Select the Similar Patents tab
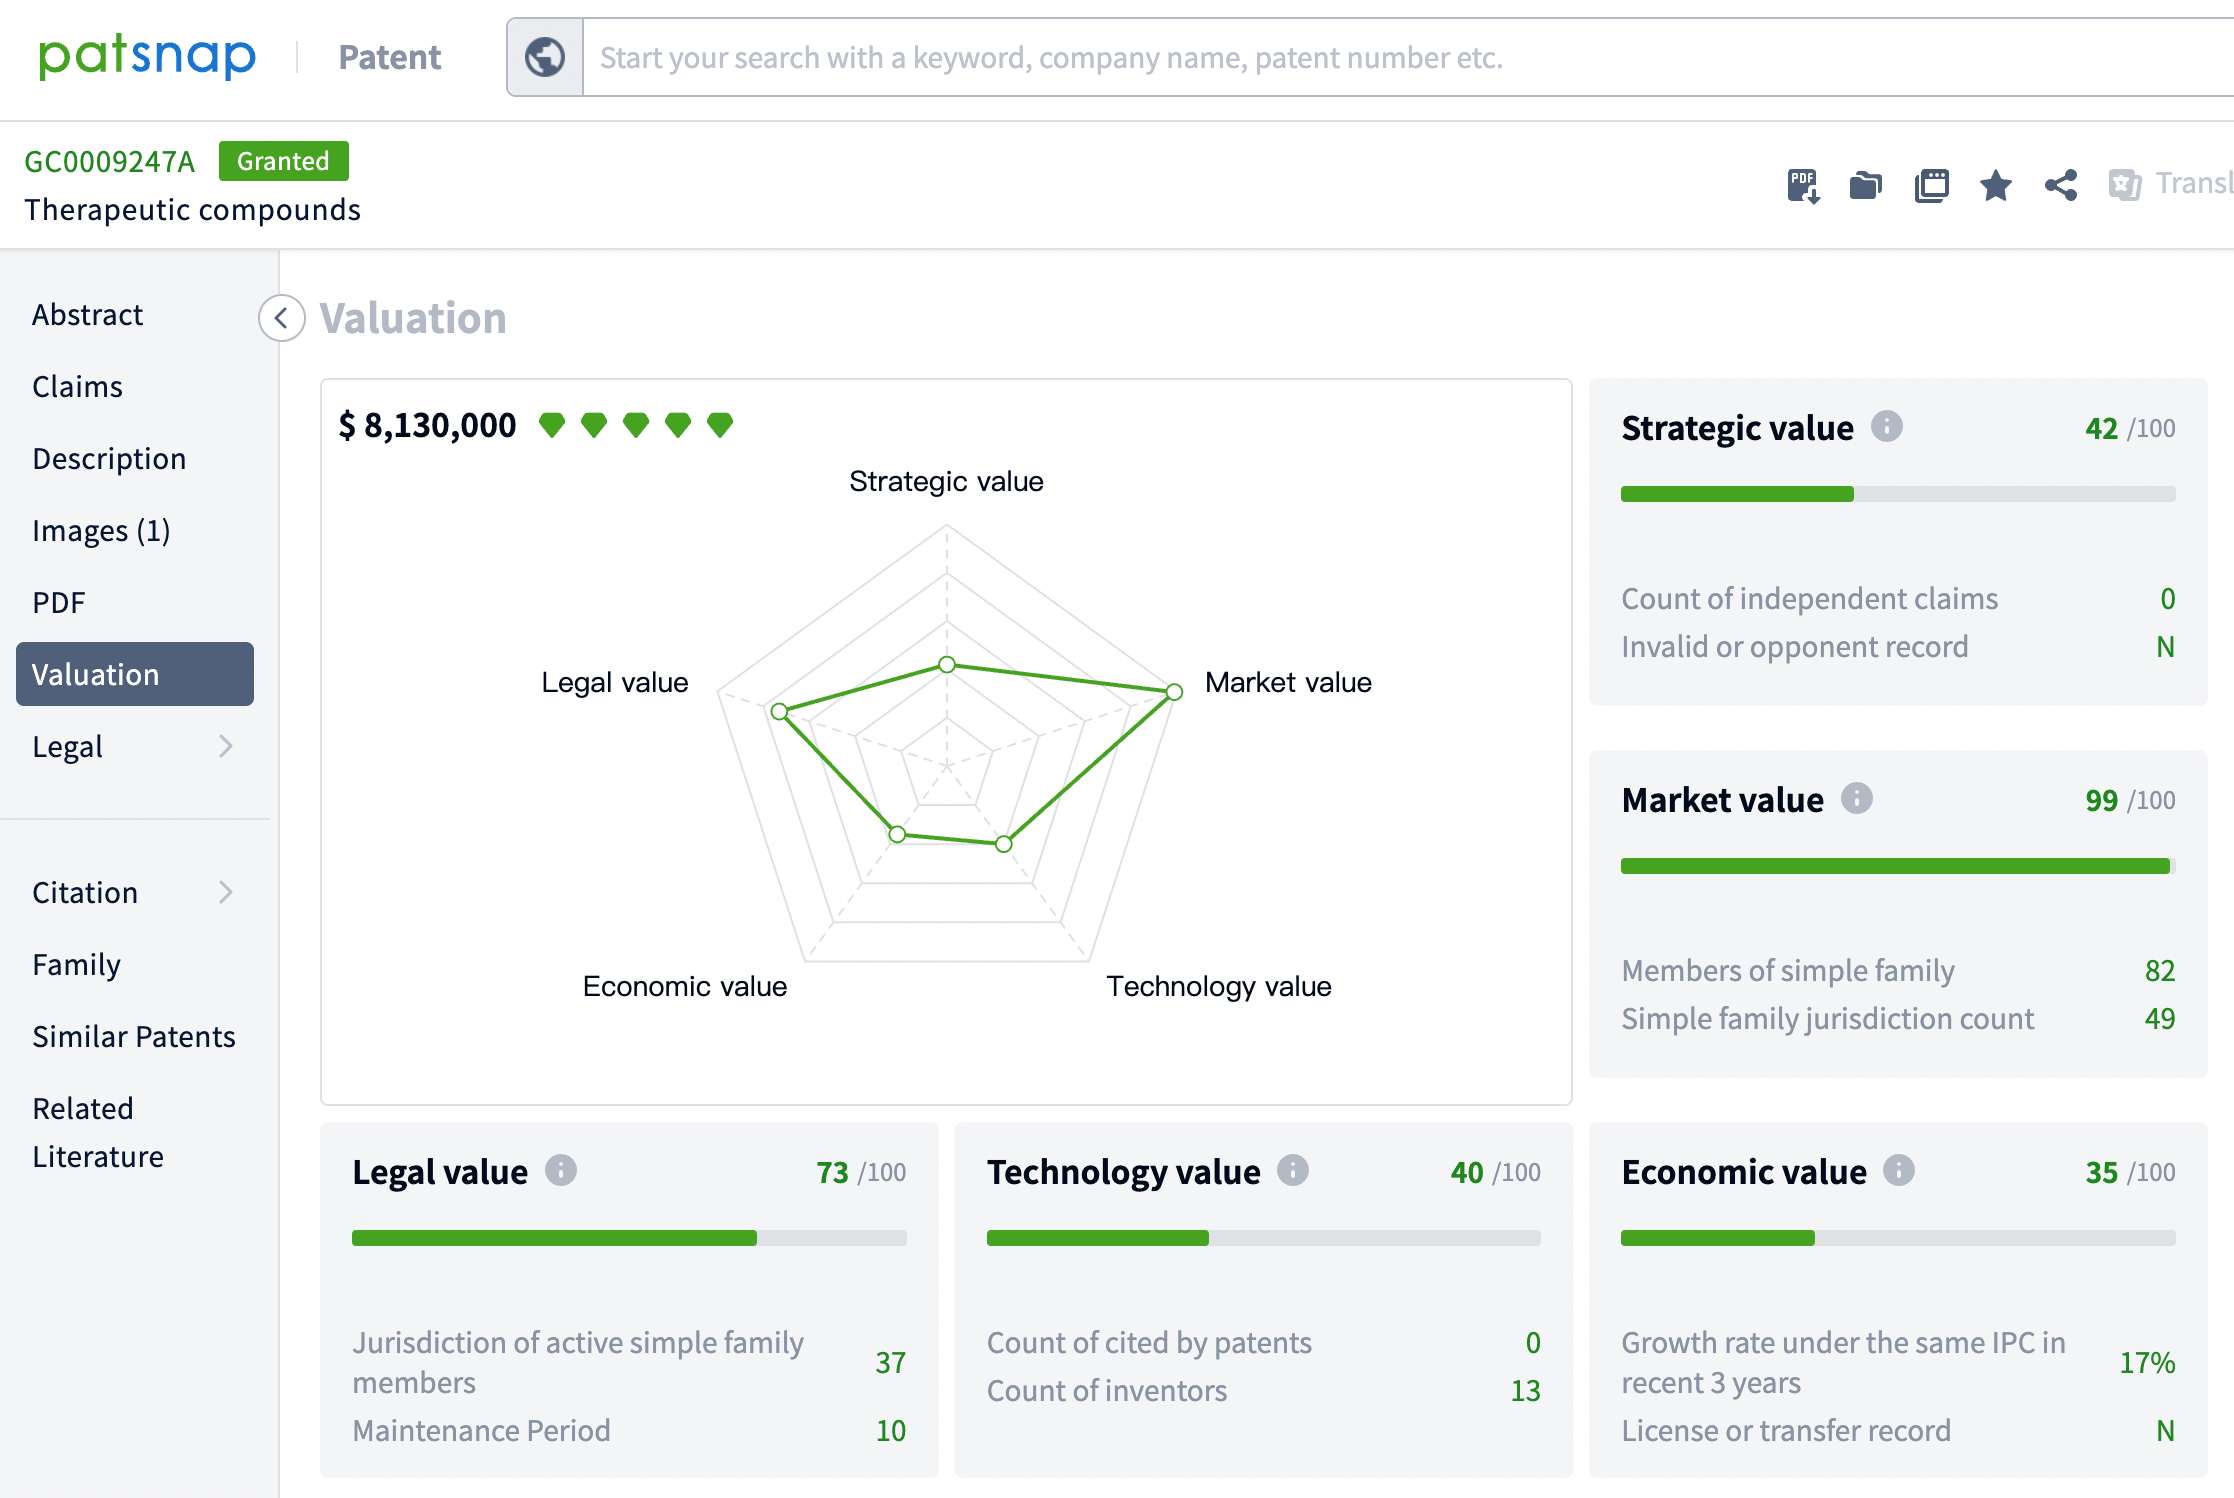The width and height of the screenshot is (2234, 1498). click(134, 1037)
